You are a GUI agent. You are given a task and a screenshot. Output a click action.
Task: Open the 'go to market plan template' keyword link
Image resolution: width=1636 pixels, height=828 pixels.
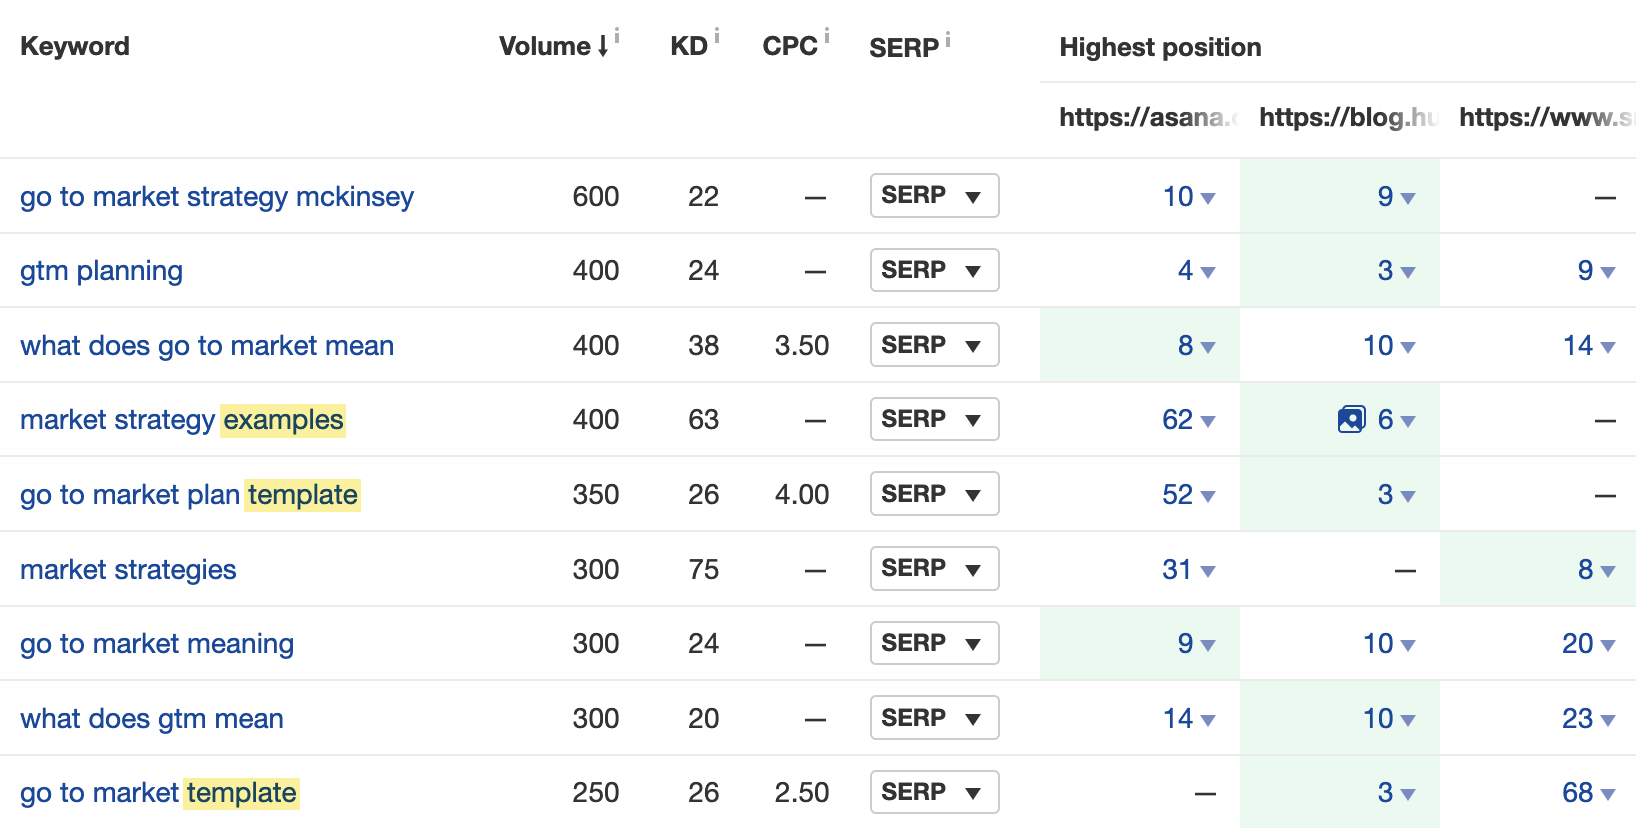(x=189, y=495)
